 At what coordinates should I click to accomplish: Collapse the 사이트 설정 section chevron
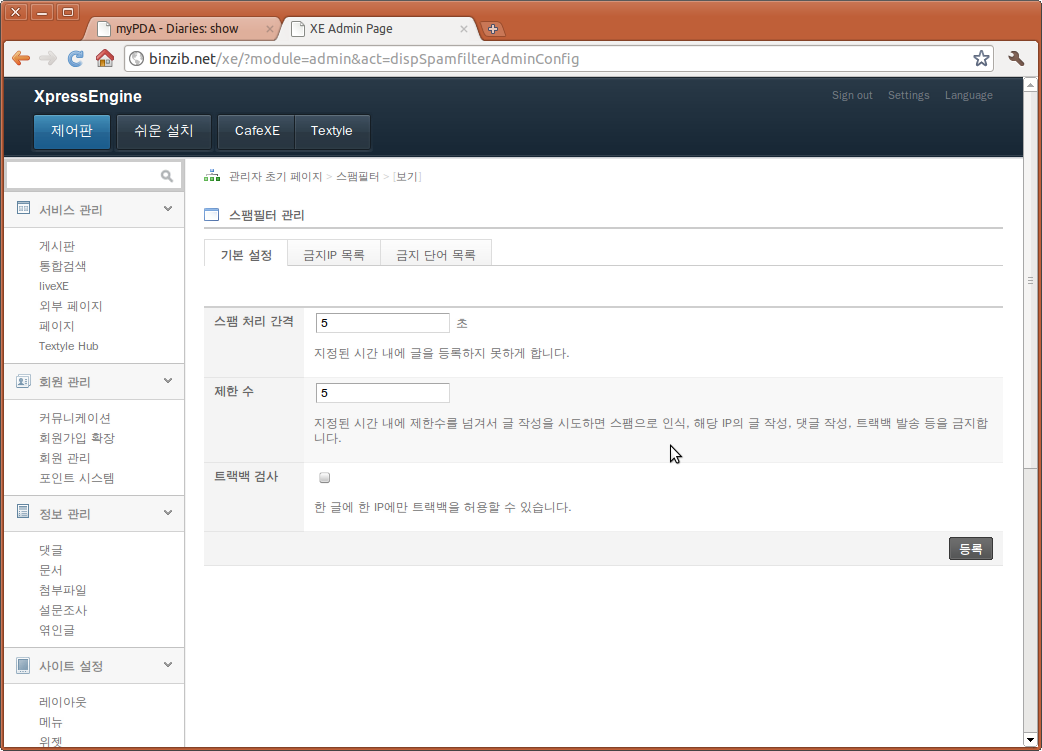(168, 665)
